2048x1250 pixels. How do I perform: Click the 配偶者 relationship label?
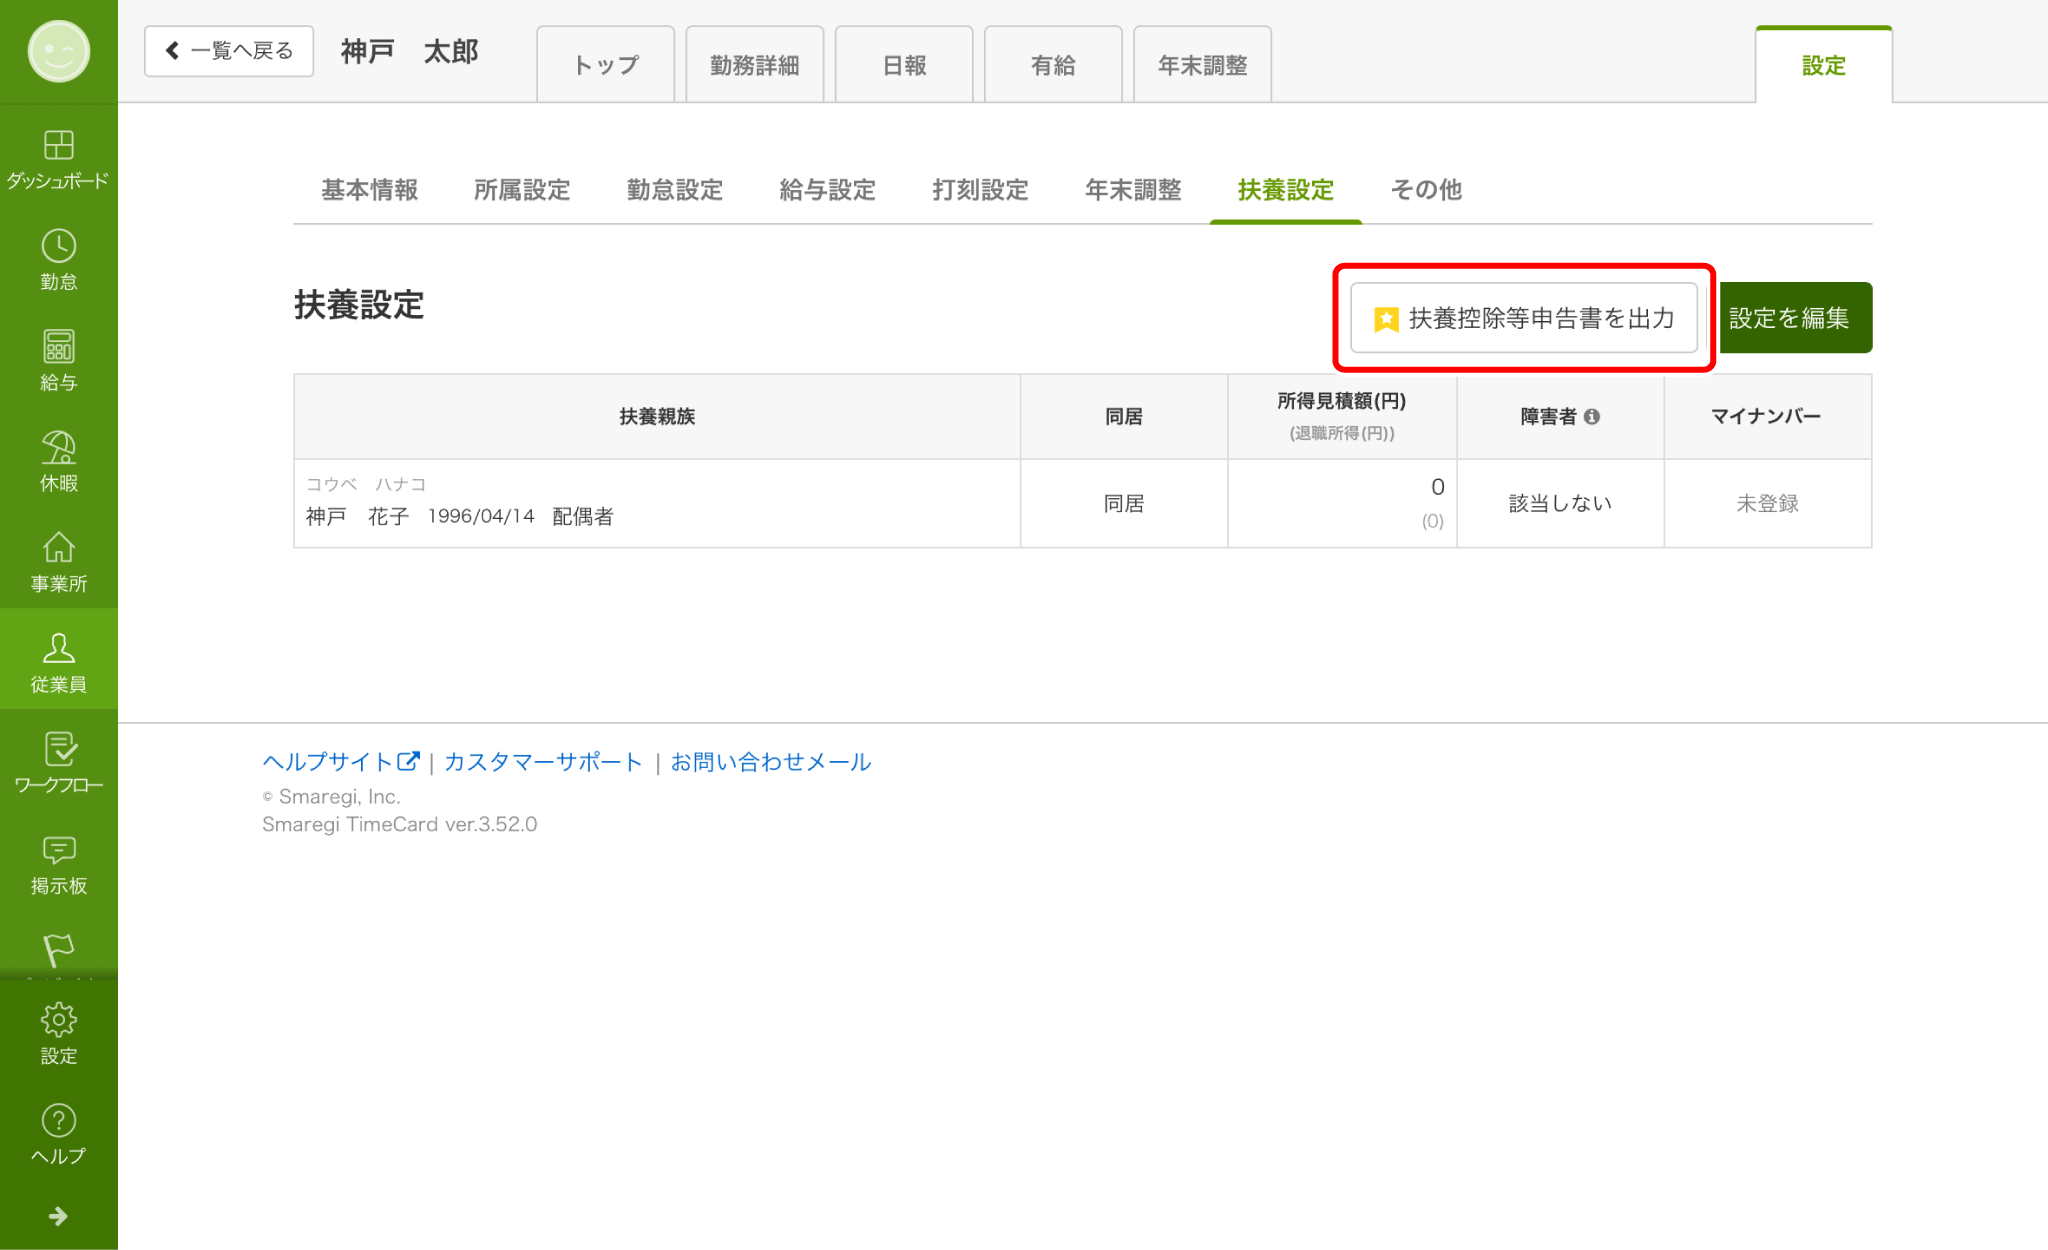pos(583,516)
